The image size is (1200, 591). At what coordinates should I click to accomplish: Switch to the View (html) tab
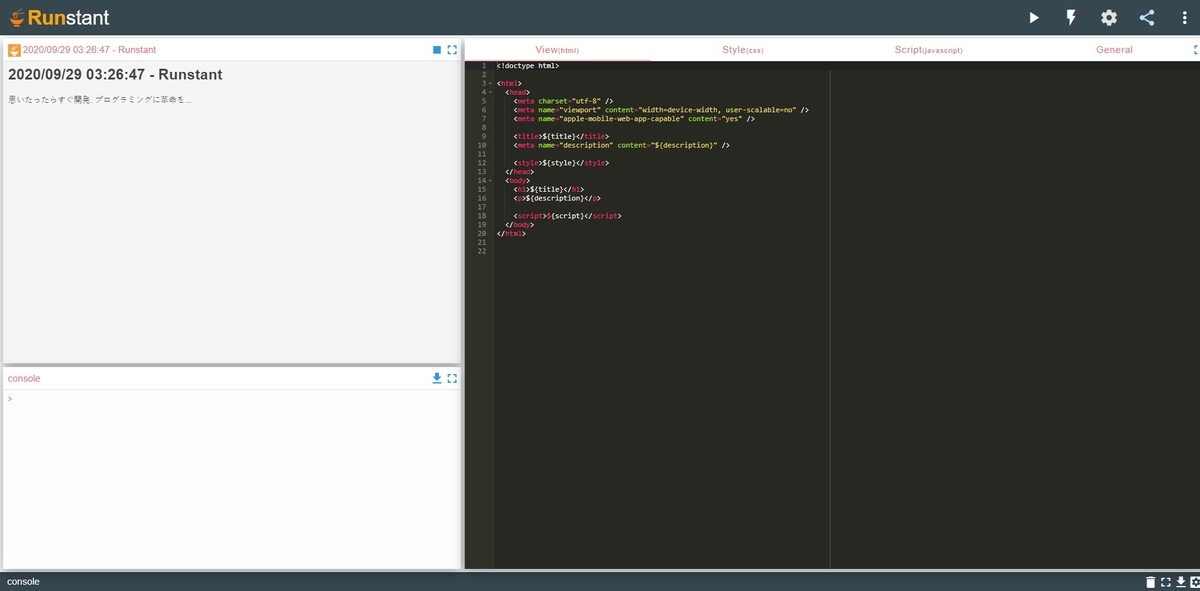click(557, 49)
